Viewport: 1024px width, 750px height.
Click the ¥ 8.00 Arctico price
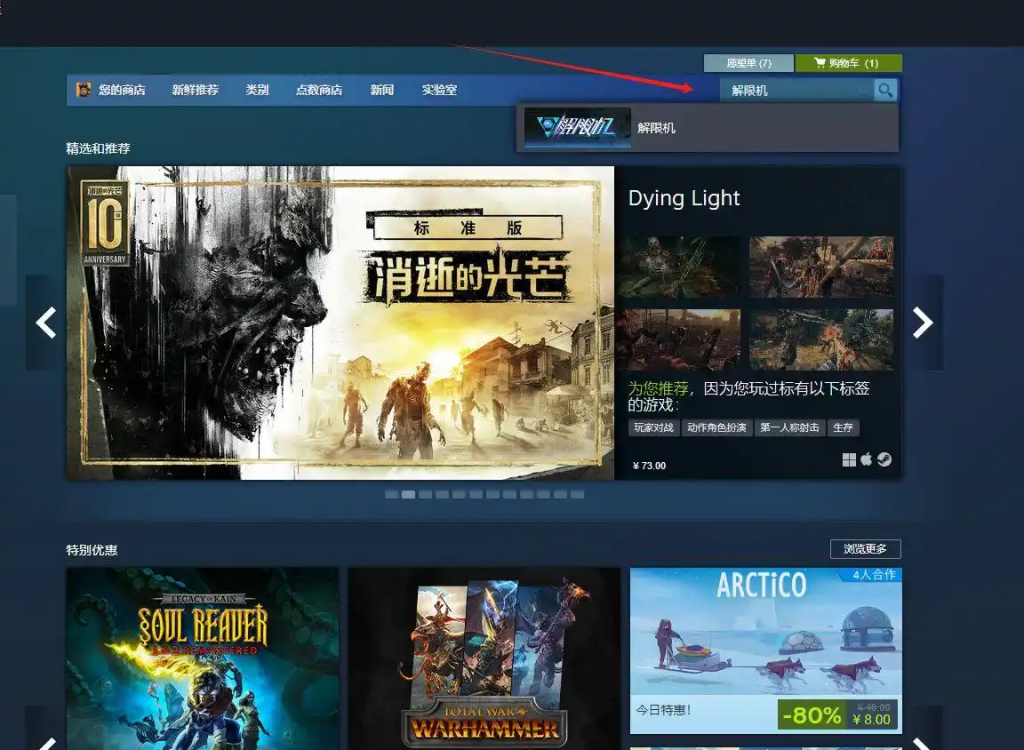click(x=872, y=720)
